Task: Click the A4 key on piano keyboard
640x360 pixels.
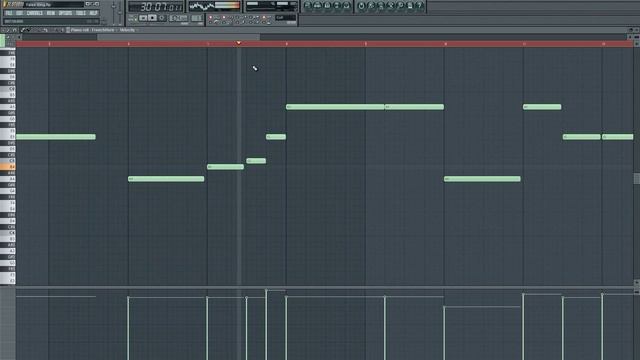Action: 8,179
